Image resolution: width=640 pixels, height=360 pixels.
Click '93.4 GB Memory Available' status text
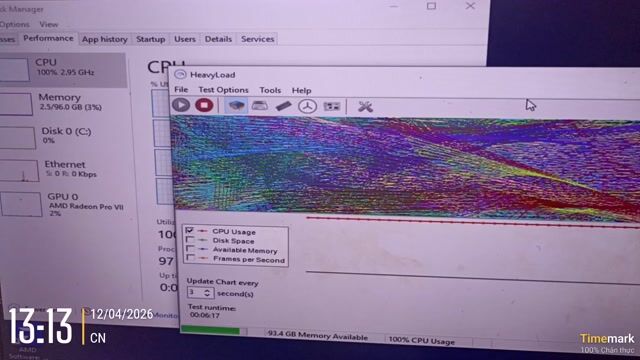coord(318,336)
